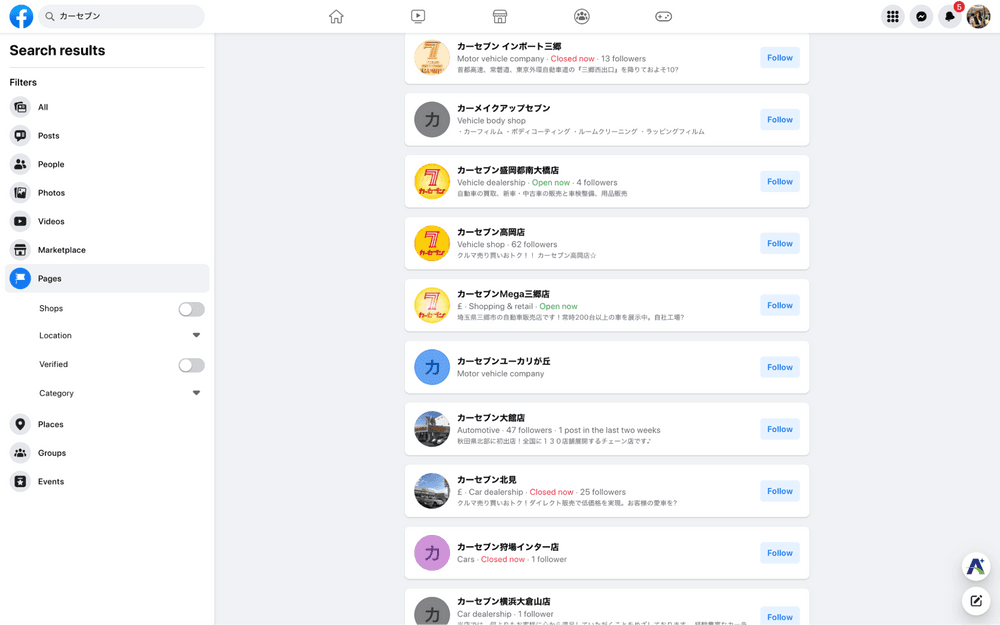
Task: Open the Messenger icon
Action: tap(921, 17)
